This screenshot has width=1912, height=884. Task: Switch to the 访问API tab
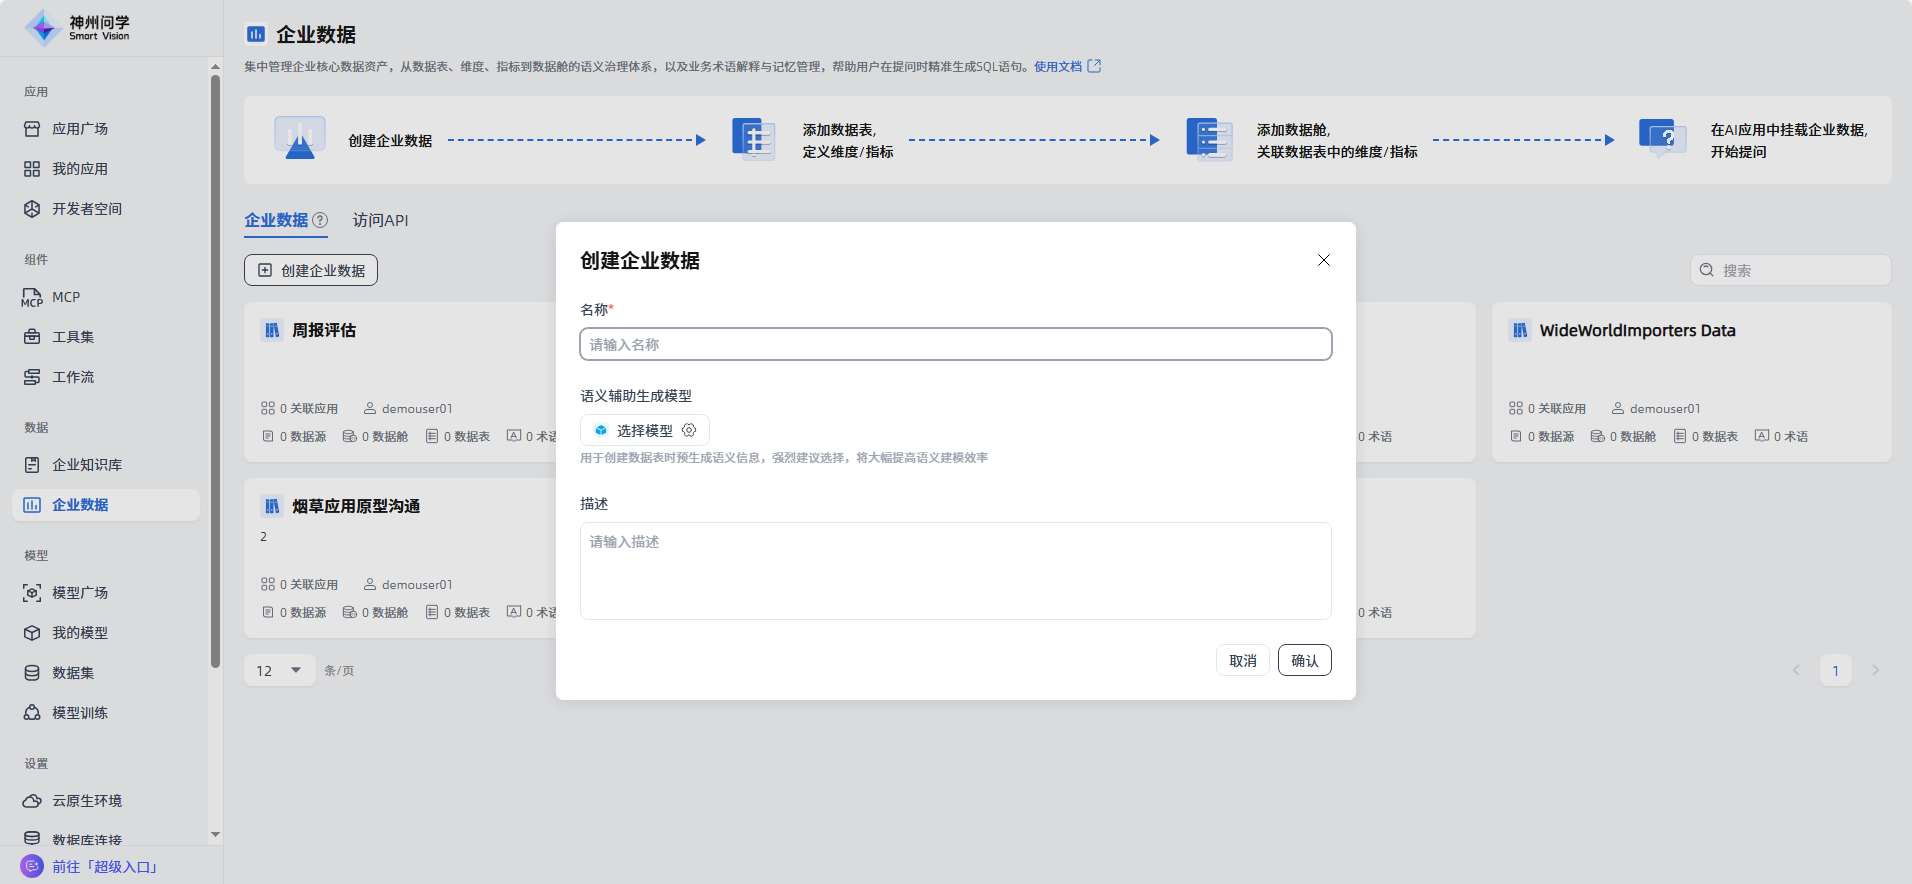pyautogui.click(x=380, y=220)
